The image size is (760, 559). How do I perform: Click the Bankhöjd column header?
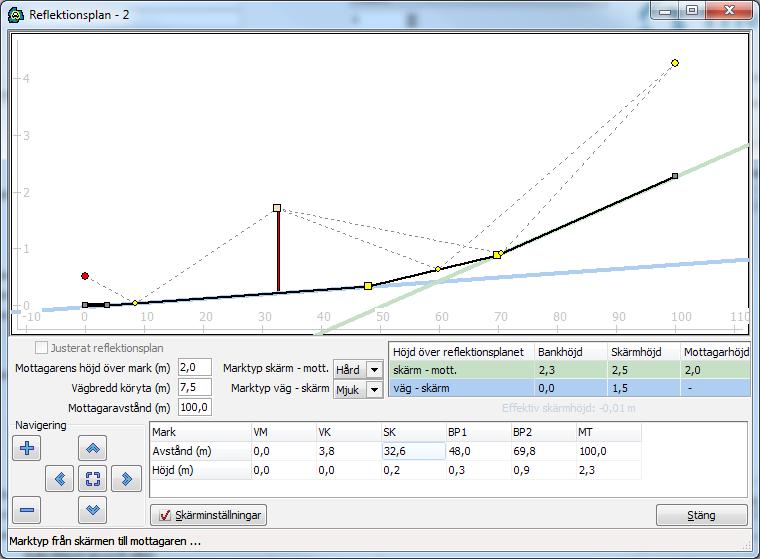[570, 352]
